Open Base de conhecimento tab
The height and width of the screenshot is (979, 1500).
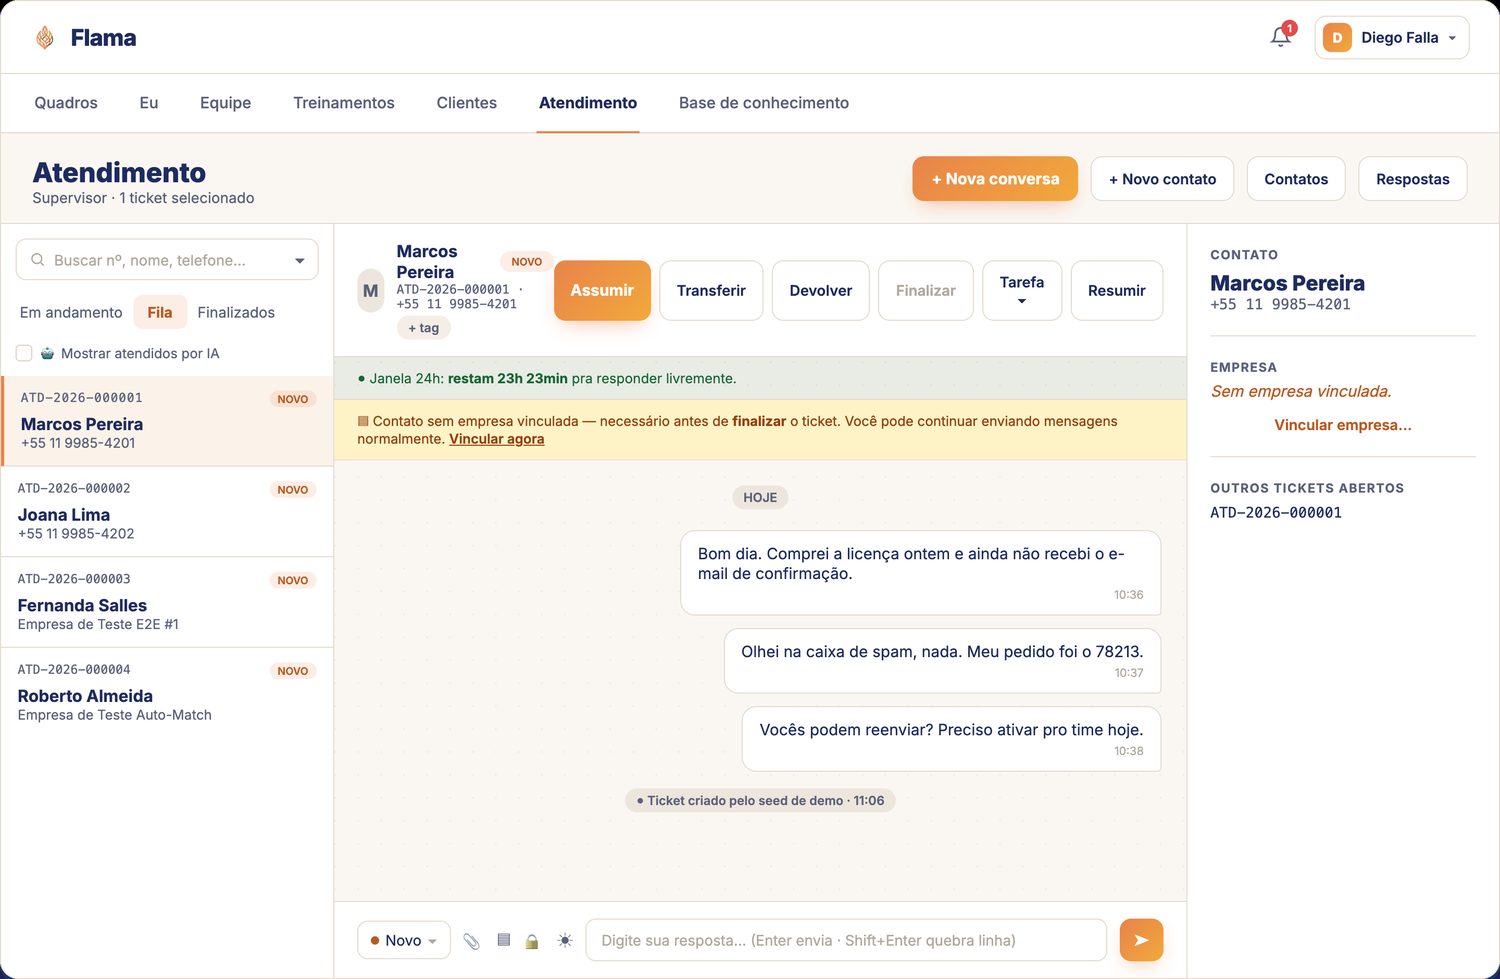[x=764, y=103]
